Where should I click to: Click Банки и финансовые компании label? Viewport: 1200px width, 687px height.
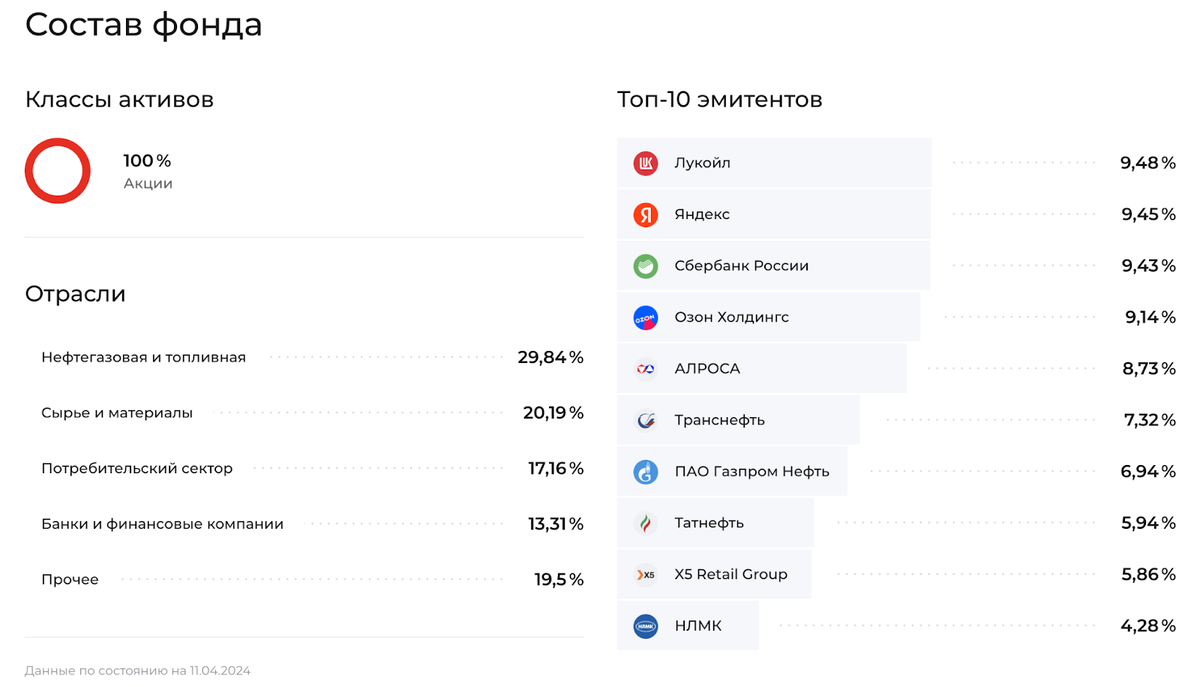pos(162,524)
